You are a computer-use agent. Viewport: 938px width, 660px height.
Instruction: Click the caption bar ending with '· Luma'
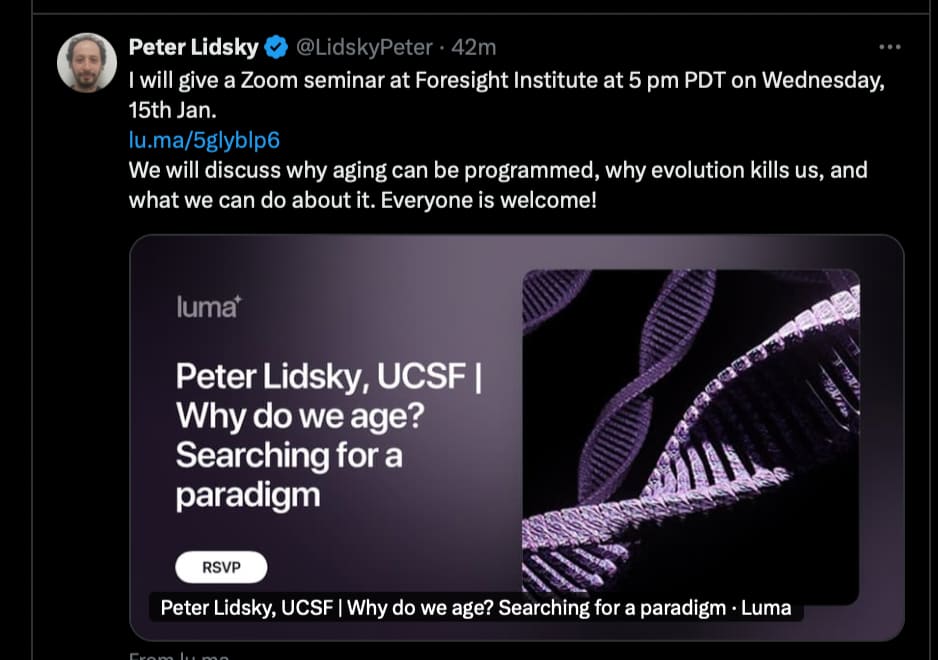pos(476,608)
